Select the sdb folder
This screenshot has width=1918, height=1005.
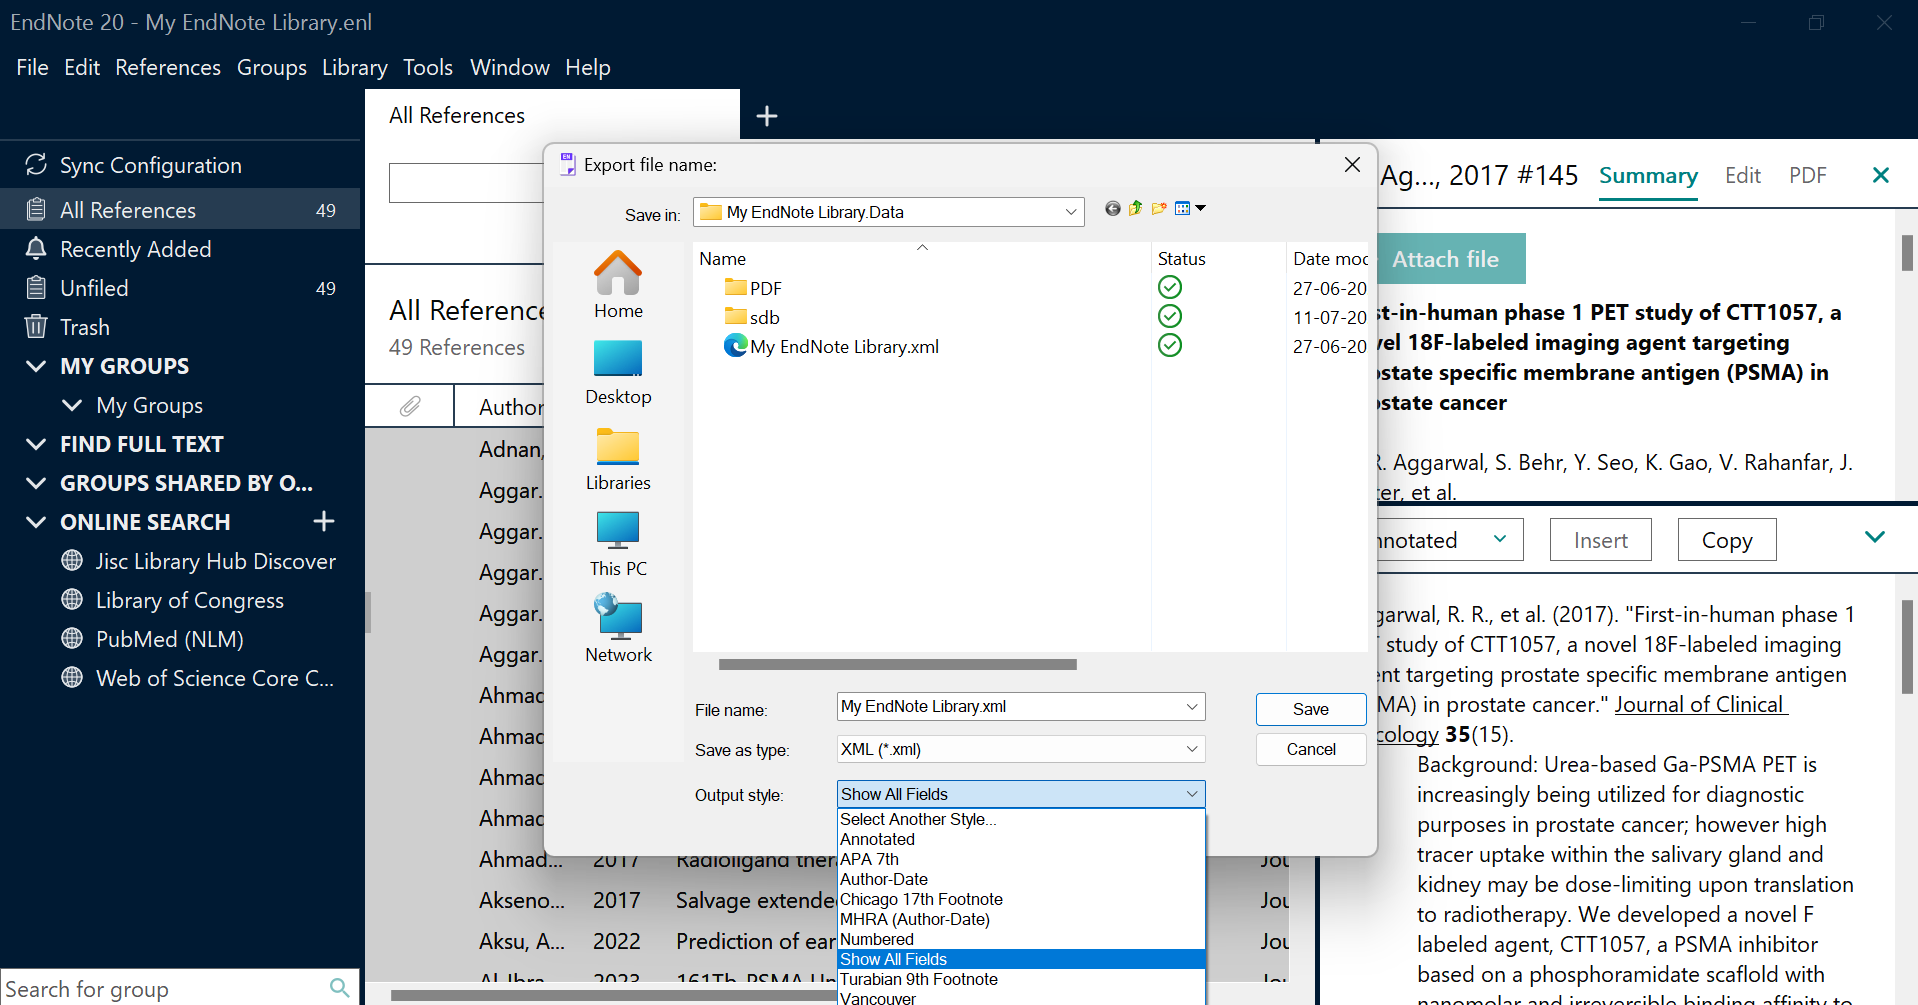[x=752, y=317]
